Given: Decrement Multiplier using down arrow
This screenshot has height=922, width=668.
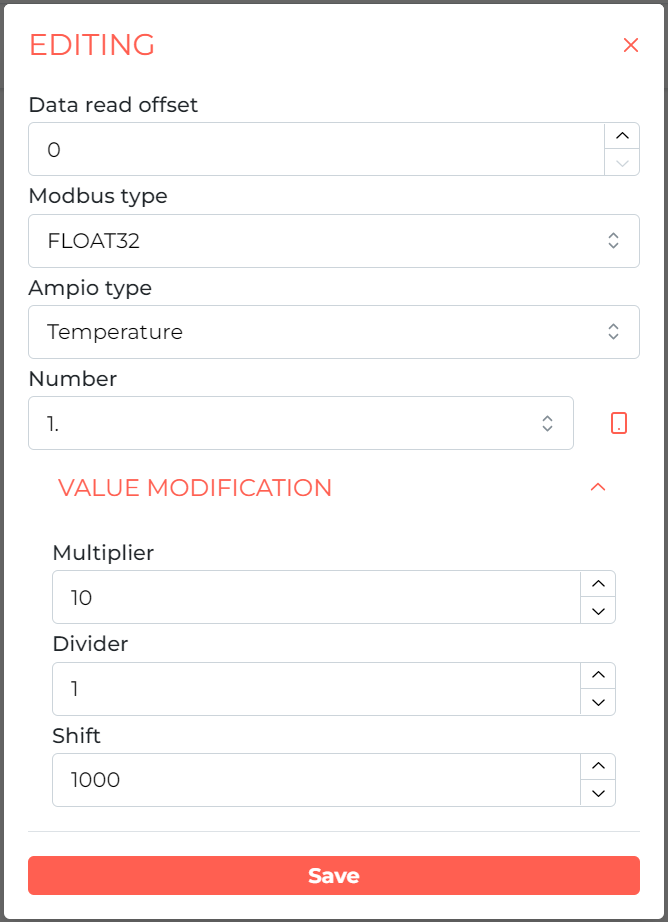Looking at the screenshot, I should coord(598,611).
